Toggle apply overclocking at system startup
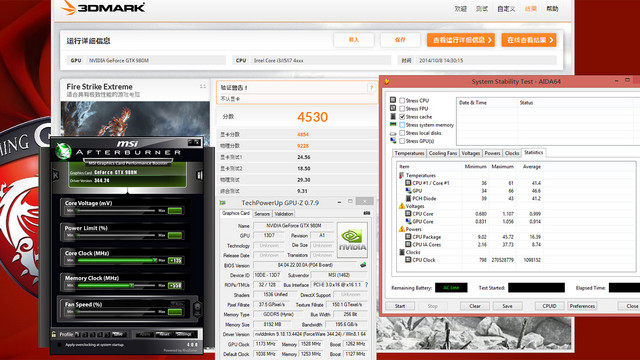 tap(60, 345)
